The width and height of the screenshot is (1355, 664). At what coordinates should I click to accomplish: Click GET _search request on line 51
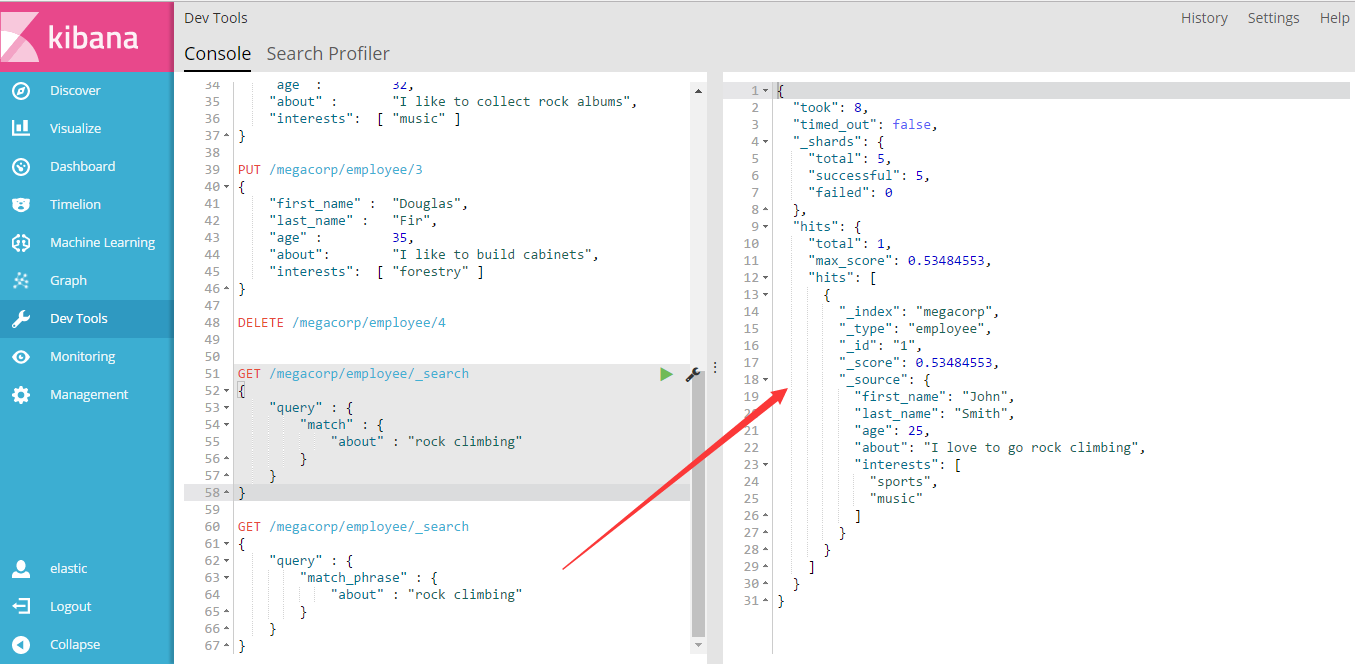pyautogui.click(x=353, y=374)
